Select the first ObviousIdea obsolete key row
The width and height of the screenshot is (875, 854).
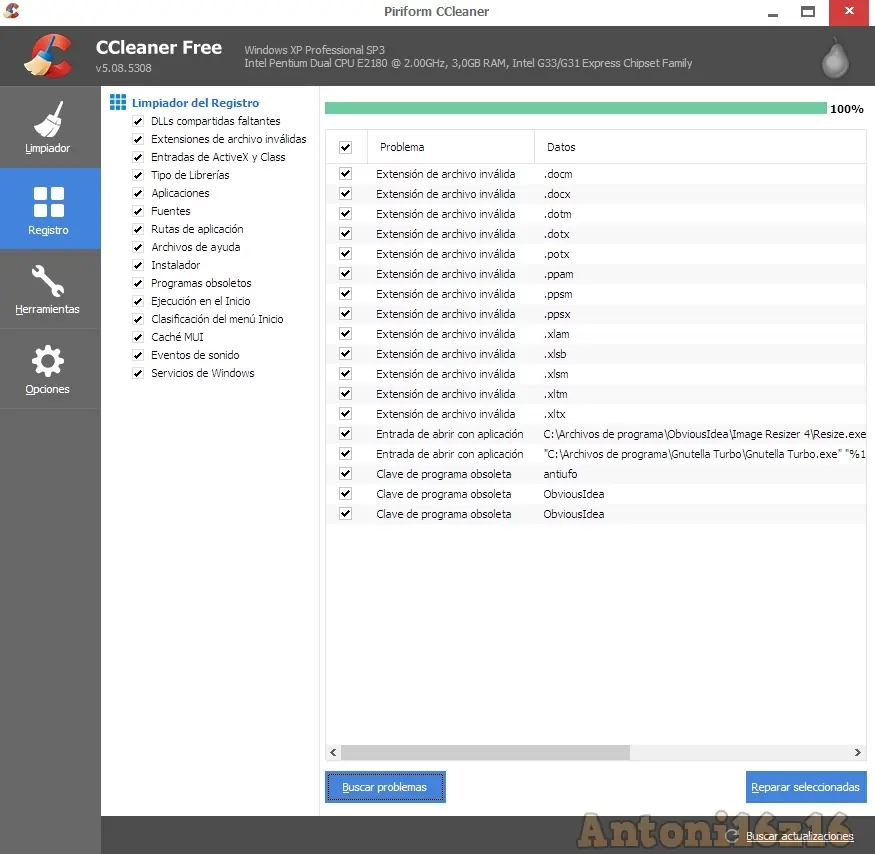[x=596, y=494]
